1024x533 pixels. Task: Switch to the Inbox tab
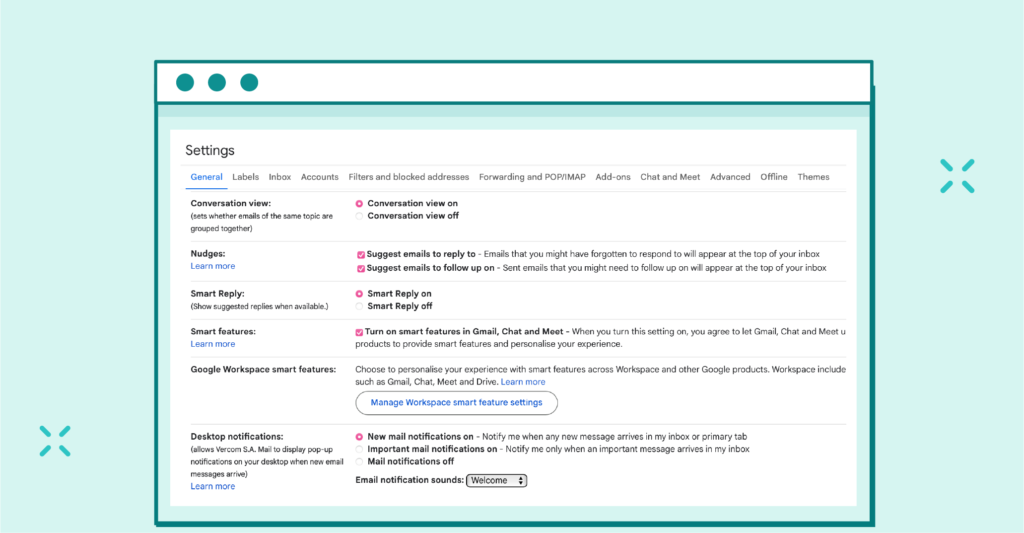pyautogui.click(x=280, y=177)
